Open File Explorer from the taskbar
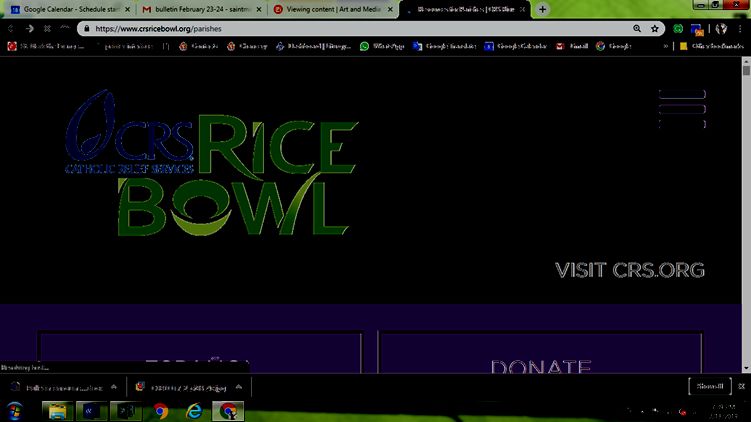 tap(57, 411)
